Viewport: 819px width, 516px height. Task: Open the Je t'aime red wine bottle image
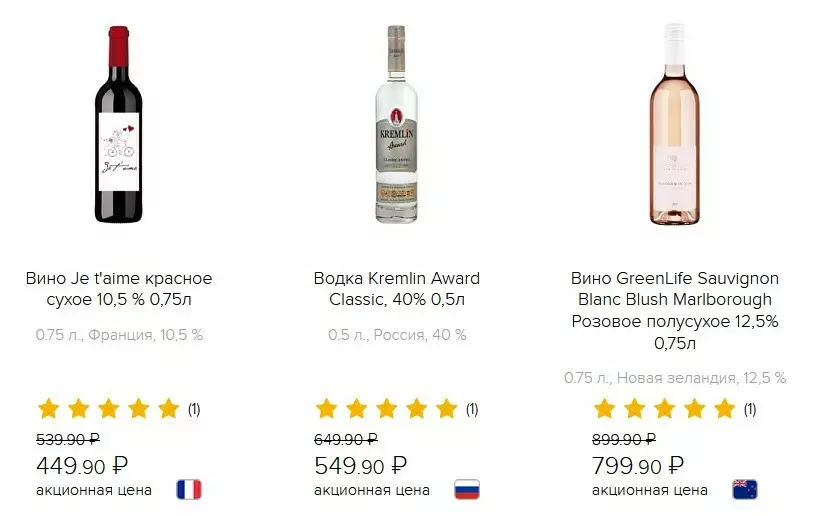click(x=119, y=124)
